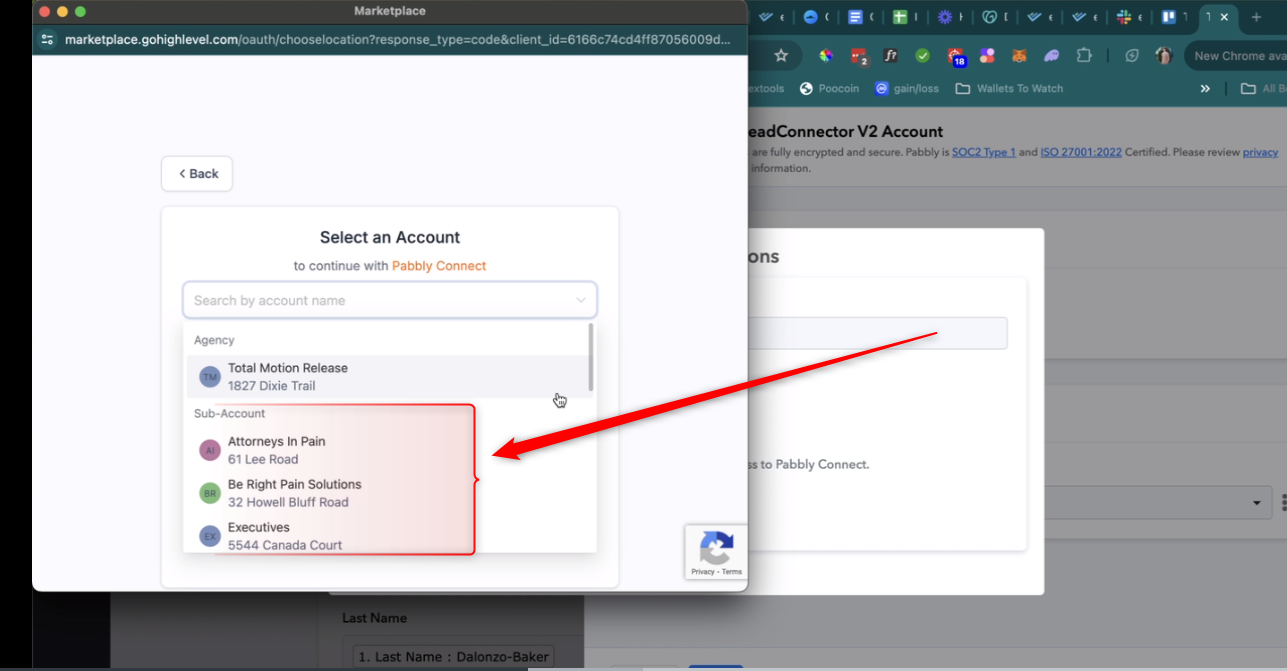
Task: Open the gain/loss bookmark
Action: [x=907, y=88]
